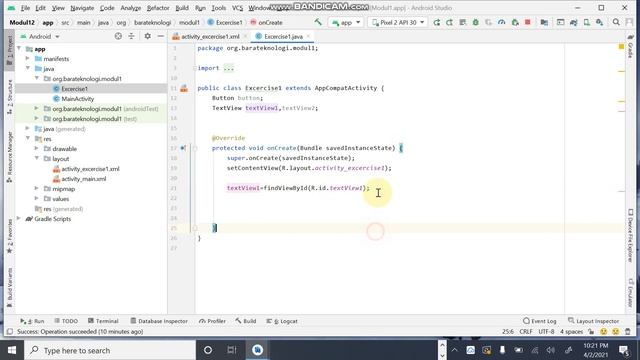Expand the manifests folder
The width and height of the screenshot is (640, 360).
tap(28, 59)
